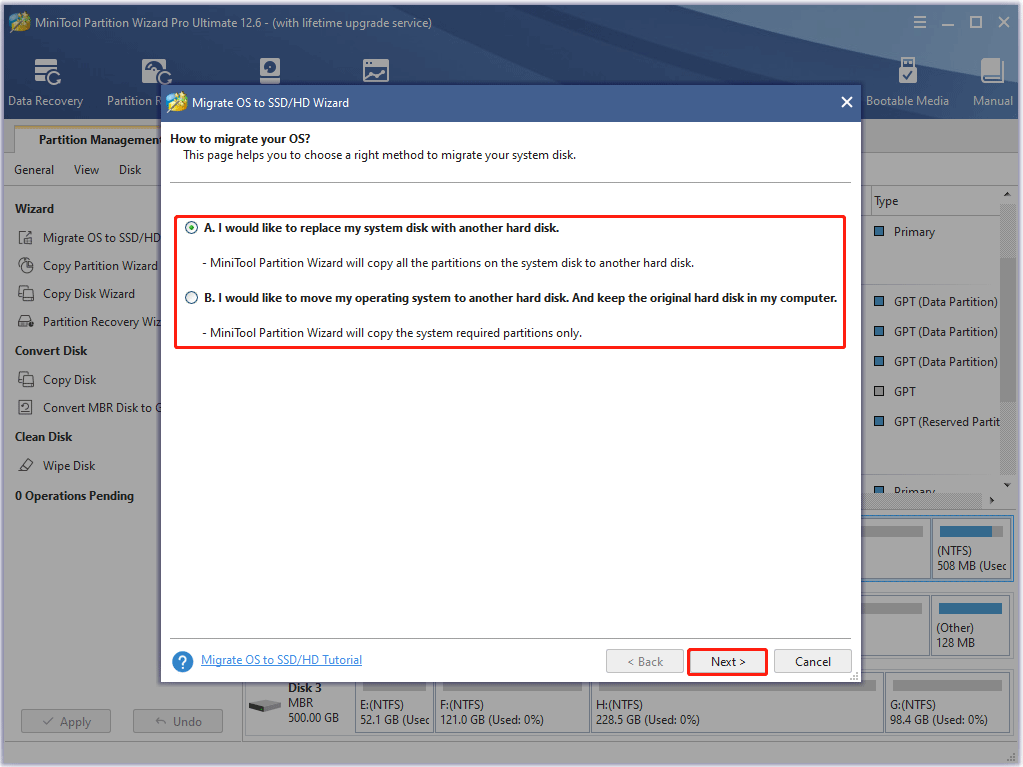Open the General menu
The image size is (1023, 767).
34,170
